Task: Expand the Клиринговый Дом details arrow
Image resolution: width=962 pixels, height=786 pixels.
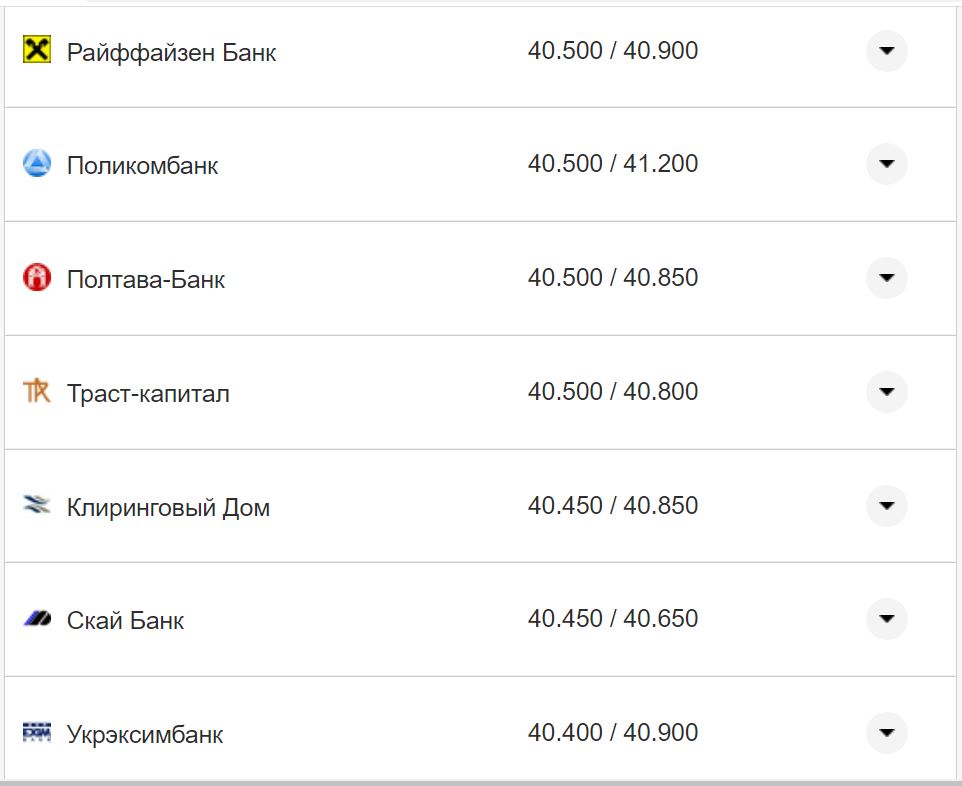Action: 886,505
